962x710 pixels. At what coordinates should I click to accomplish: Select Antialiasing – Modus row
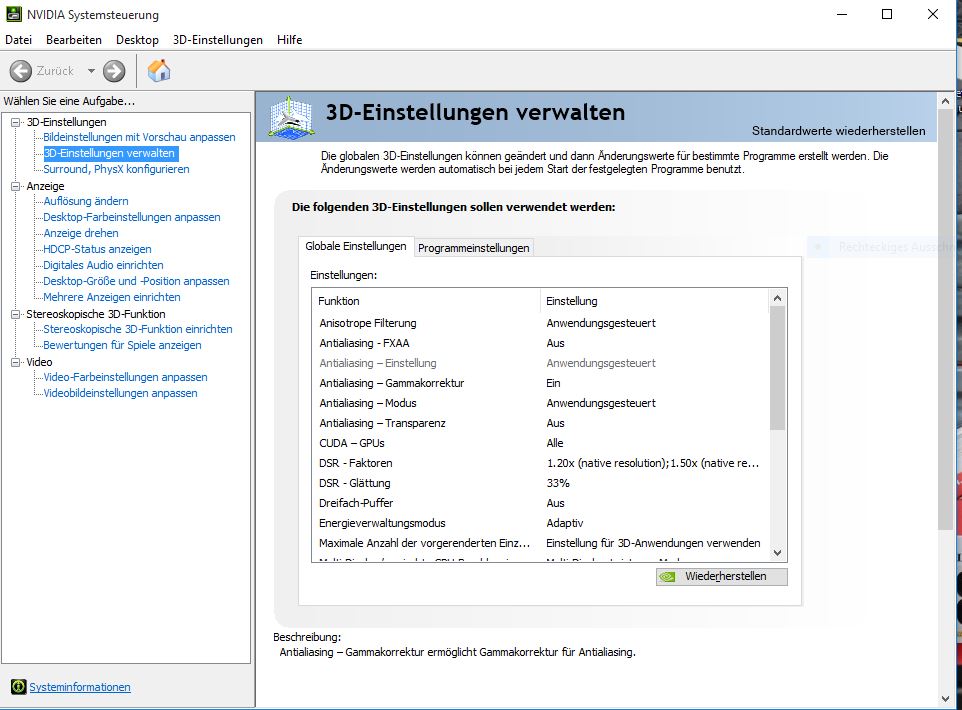pyautogui.click(x=540, y=403)
